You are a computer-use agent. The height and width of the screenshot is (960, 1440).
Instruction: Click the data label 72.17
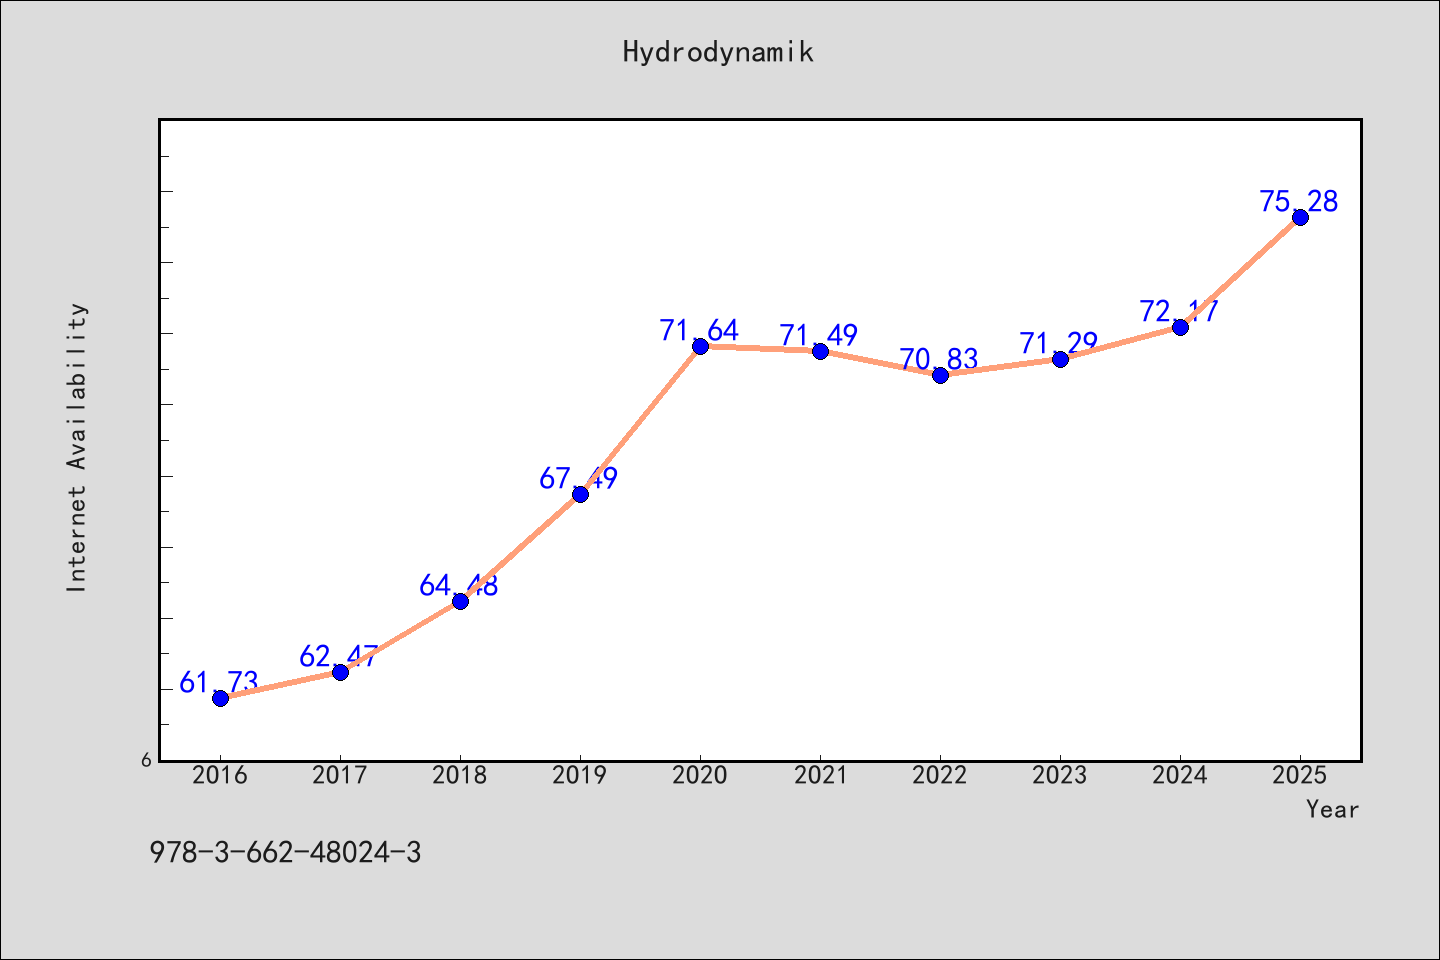tap(1179, 312)
